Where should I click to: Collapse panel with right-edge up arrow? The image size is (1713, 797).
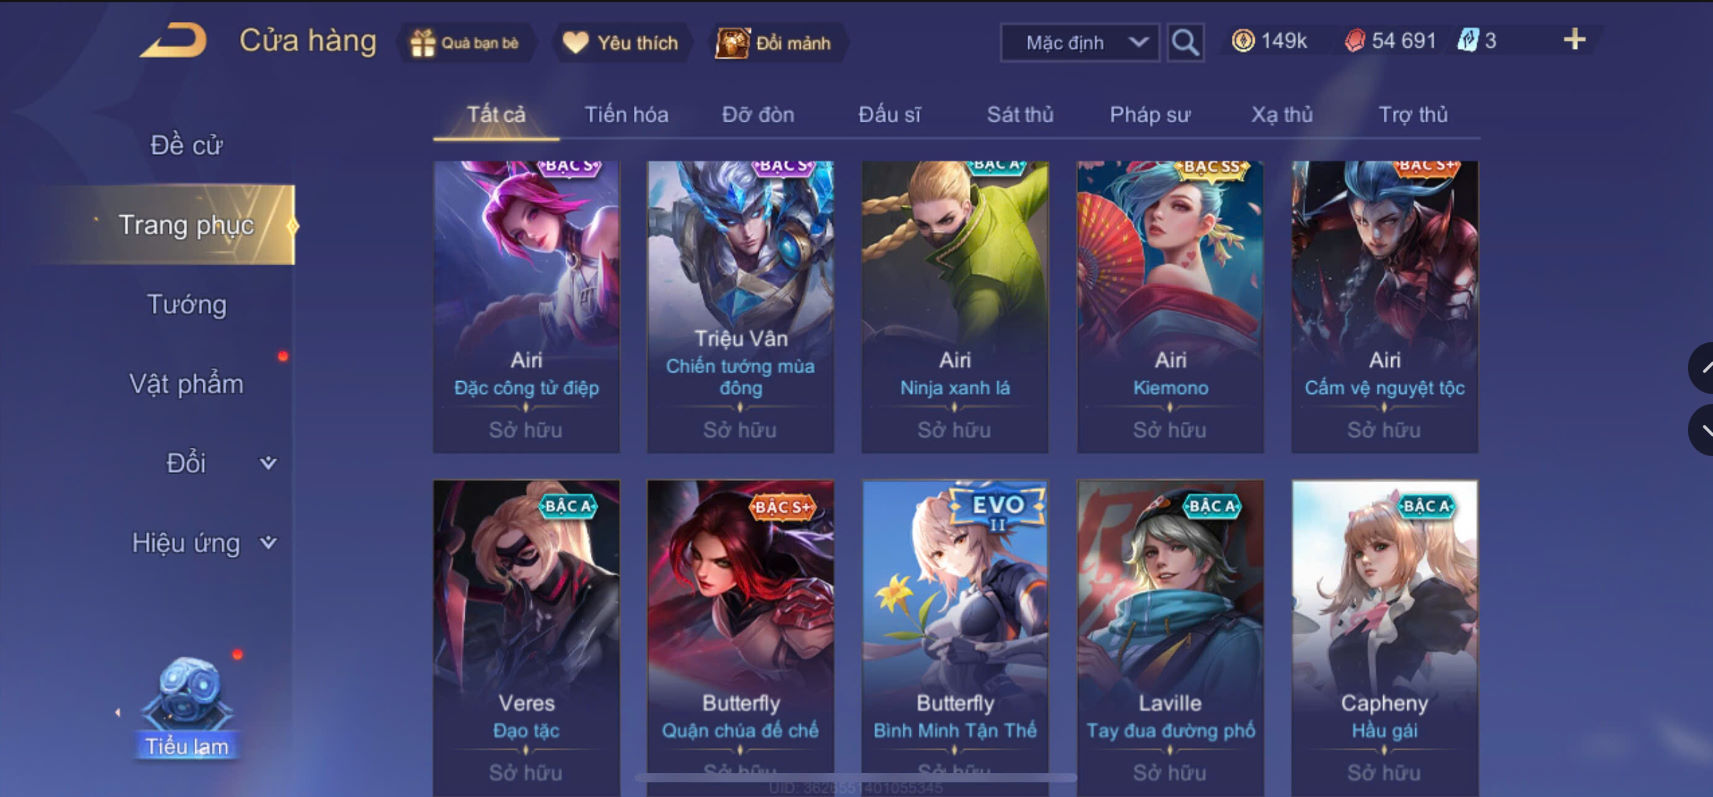(x=1703, y=368)
